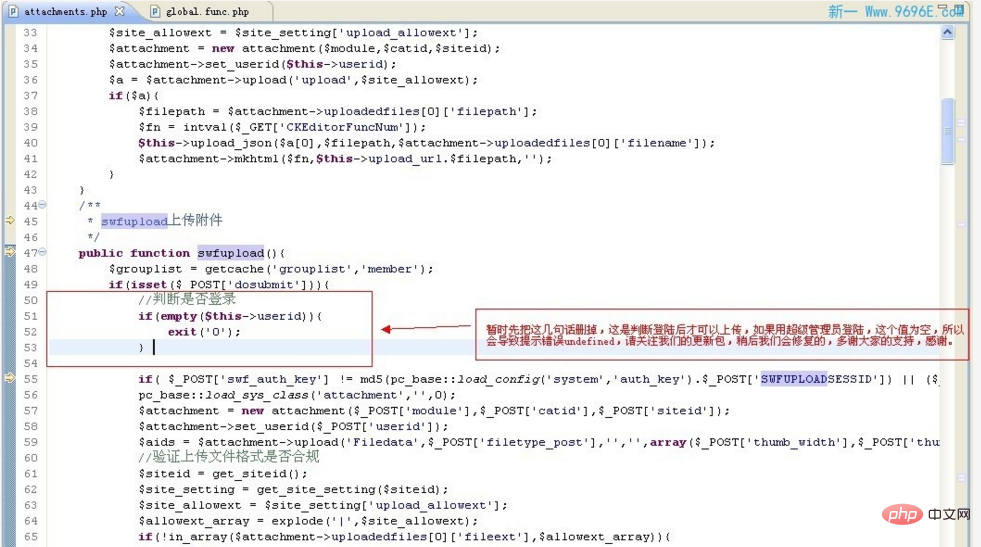This screenshot has height=547, width=981.
Task: Click the "$fn = intval($_GET['CKEditorFuncNum'])" line
Action: coord(282,127)
